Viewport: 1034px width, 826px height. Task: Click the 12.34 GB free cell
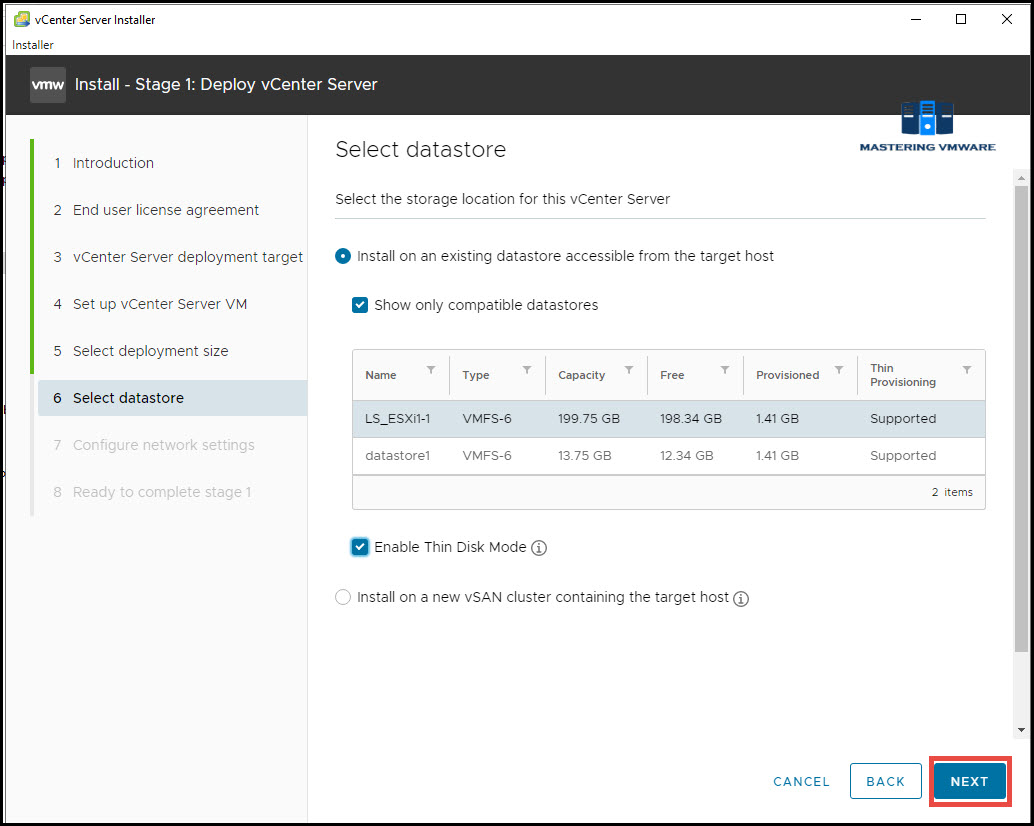tap(686, 456)
